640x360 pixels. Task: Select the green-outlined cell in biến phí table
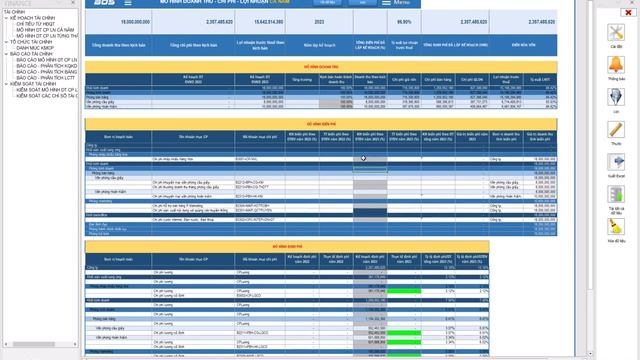pos(370,170)
